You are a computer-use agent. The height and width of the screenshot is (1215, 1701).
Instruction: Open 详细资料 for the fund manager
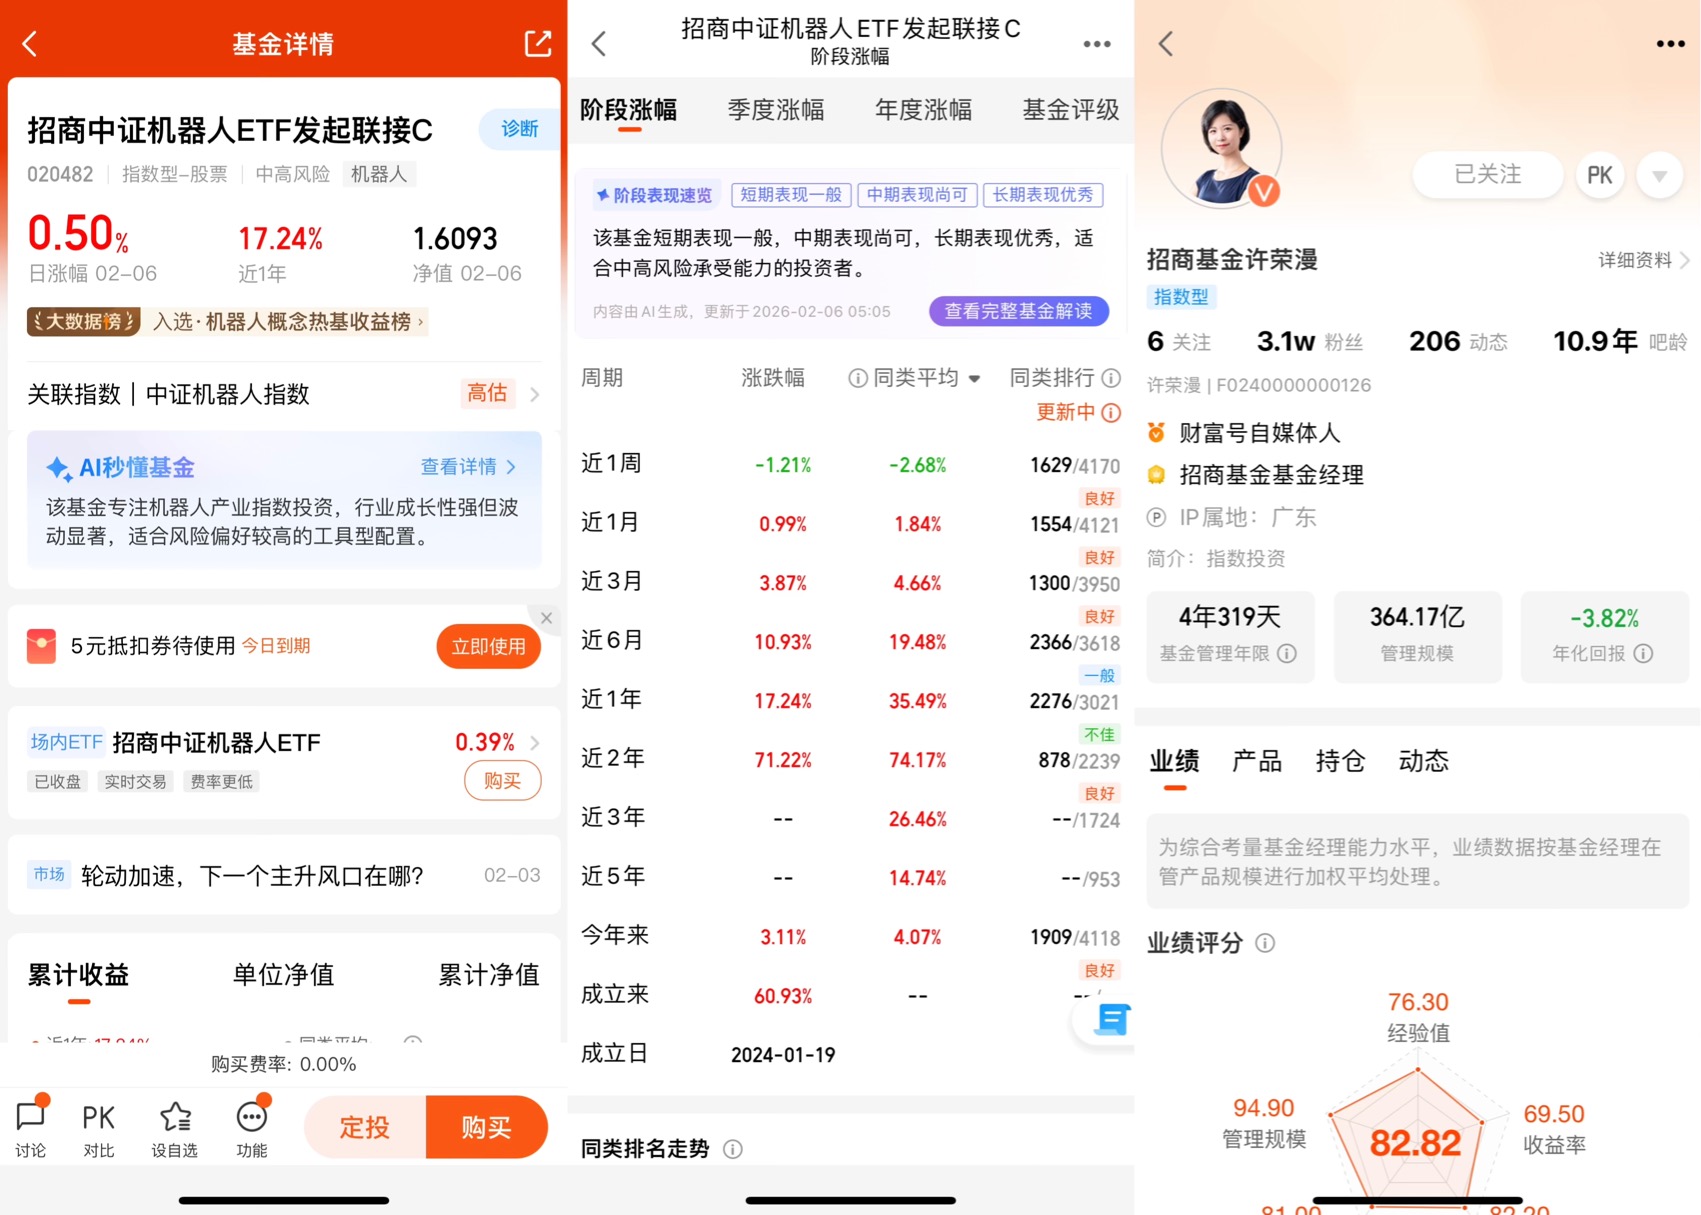(x=1643, y=261)
